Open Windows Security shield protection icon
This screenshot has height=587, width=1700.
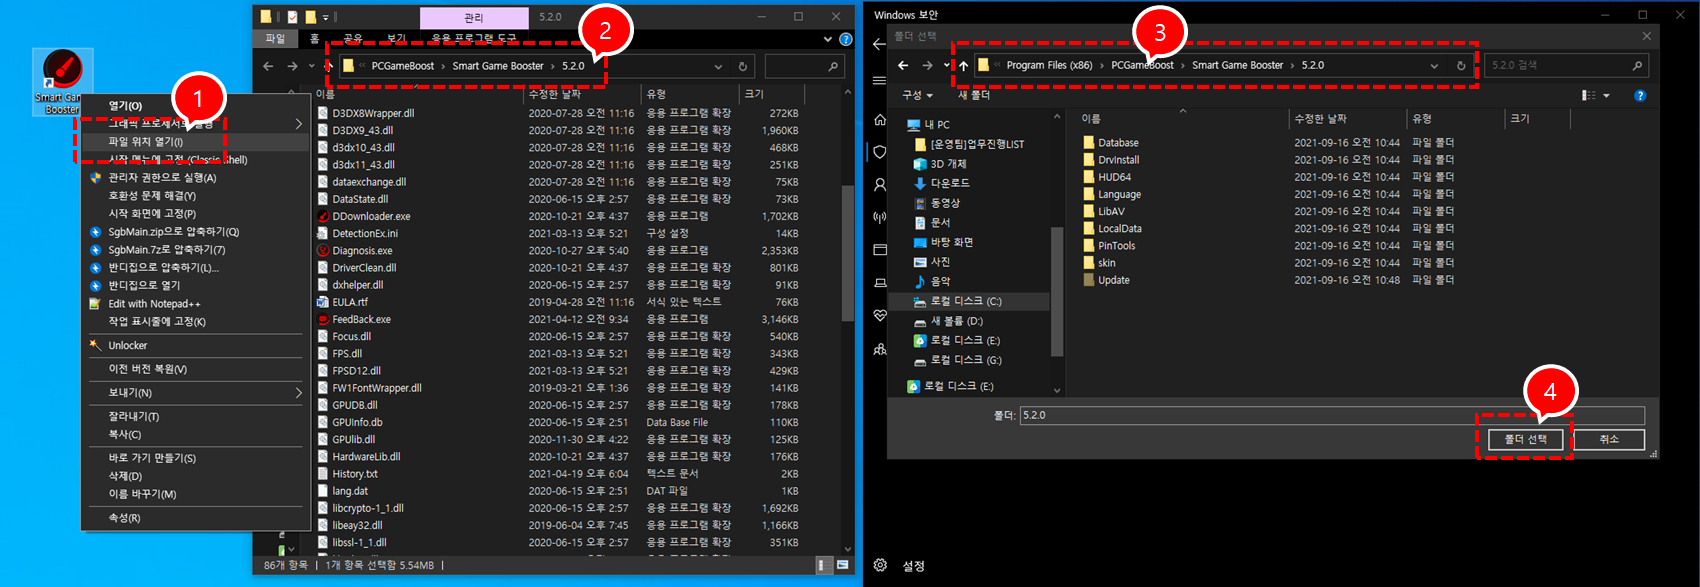880,152
